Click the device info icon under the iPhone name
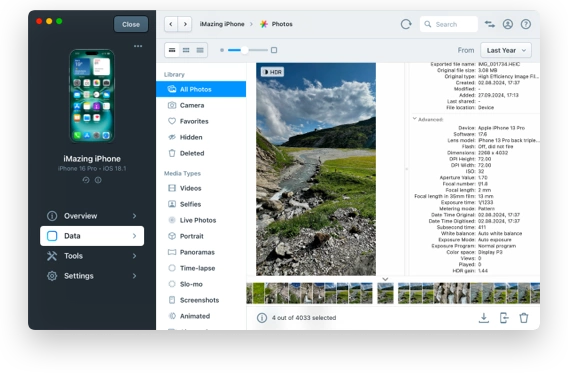Viewport: 568px width, 376px height. coord(98,180)
